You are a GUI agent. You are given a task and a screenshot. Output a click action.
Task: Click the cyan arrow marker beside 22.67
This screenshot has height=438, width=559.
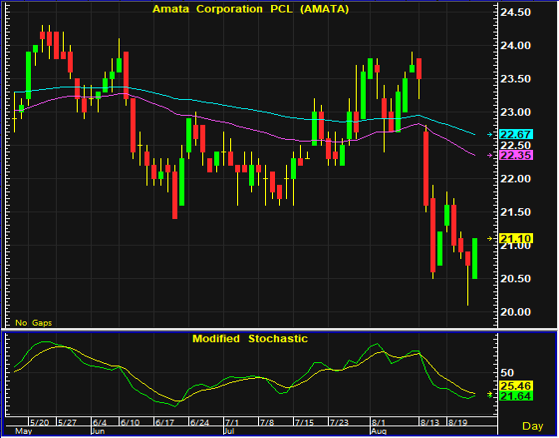(x=490, y=134)
